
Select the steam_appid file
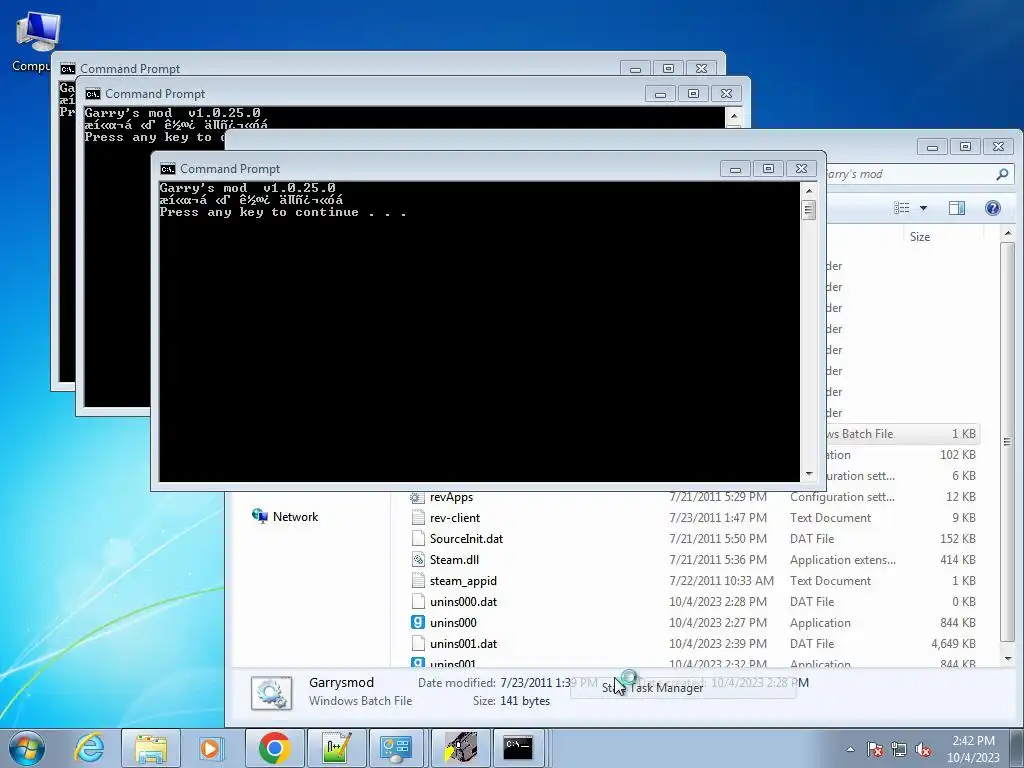[x=463, y=581]
